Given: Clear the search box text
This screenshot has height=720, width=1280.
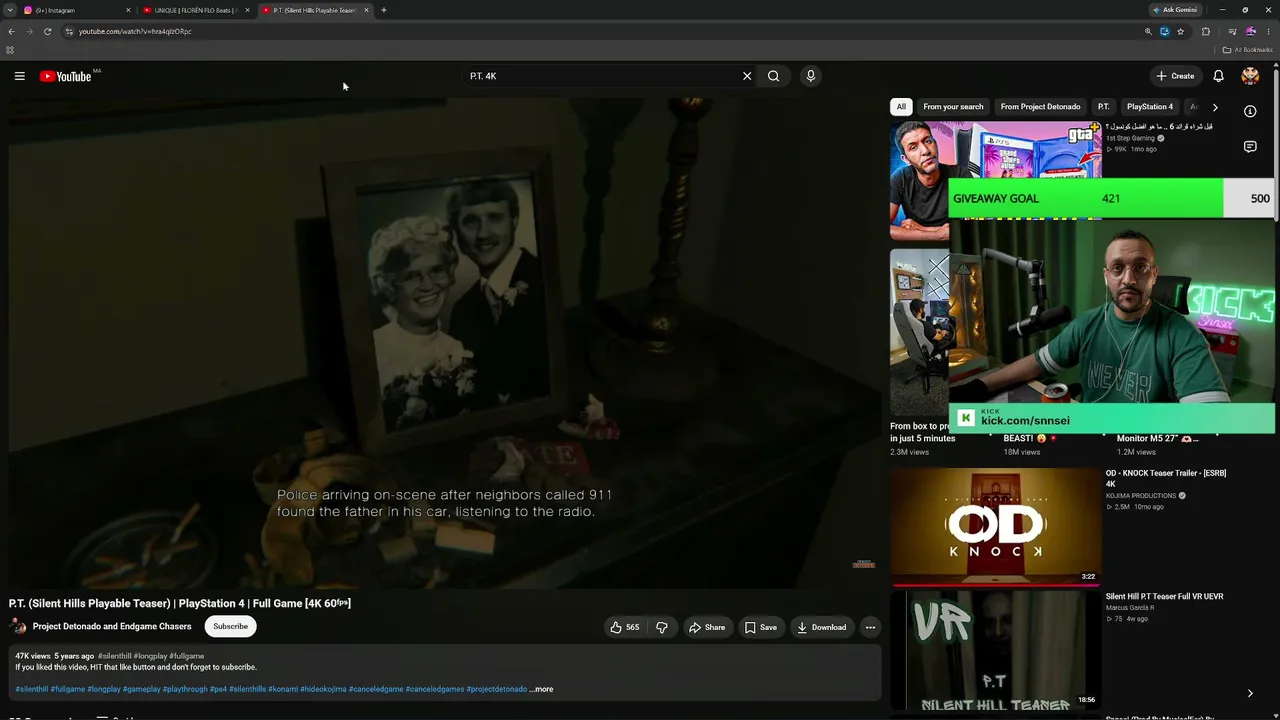Looking at the screenshot, I should coord(747,76).
